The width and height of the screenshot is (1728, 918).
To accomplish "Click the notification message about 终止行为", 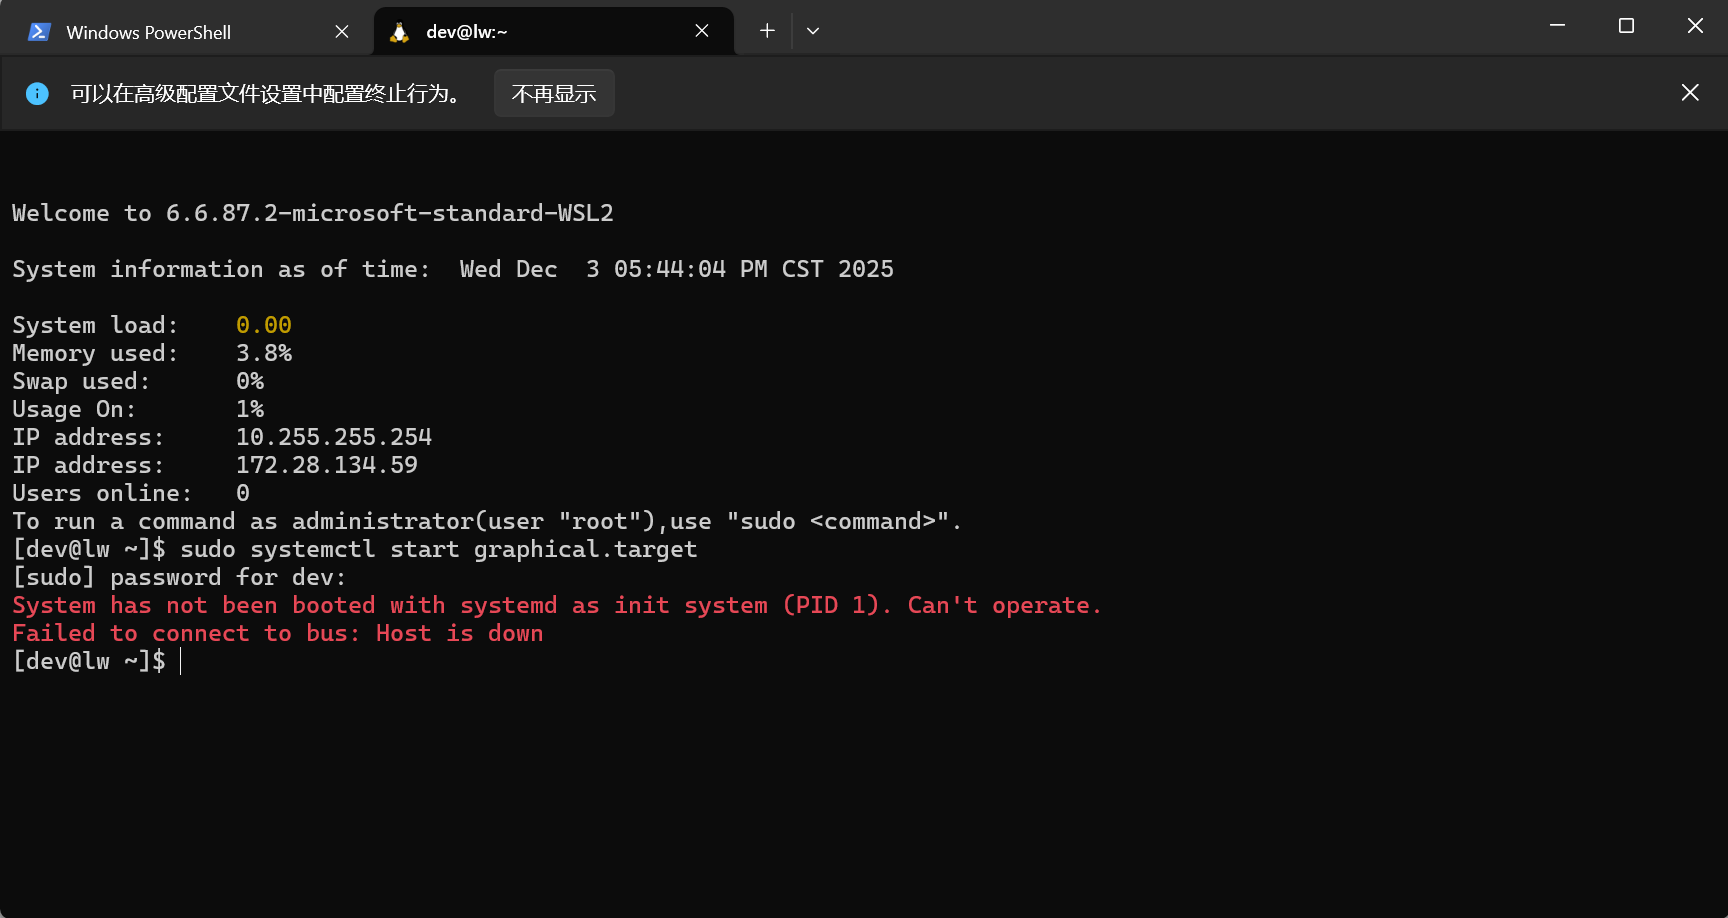I will [x=267, y=94].
